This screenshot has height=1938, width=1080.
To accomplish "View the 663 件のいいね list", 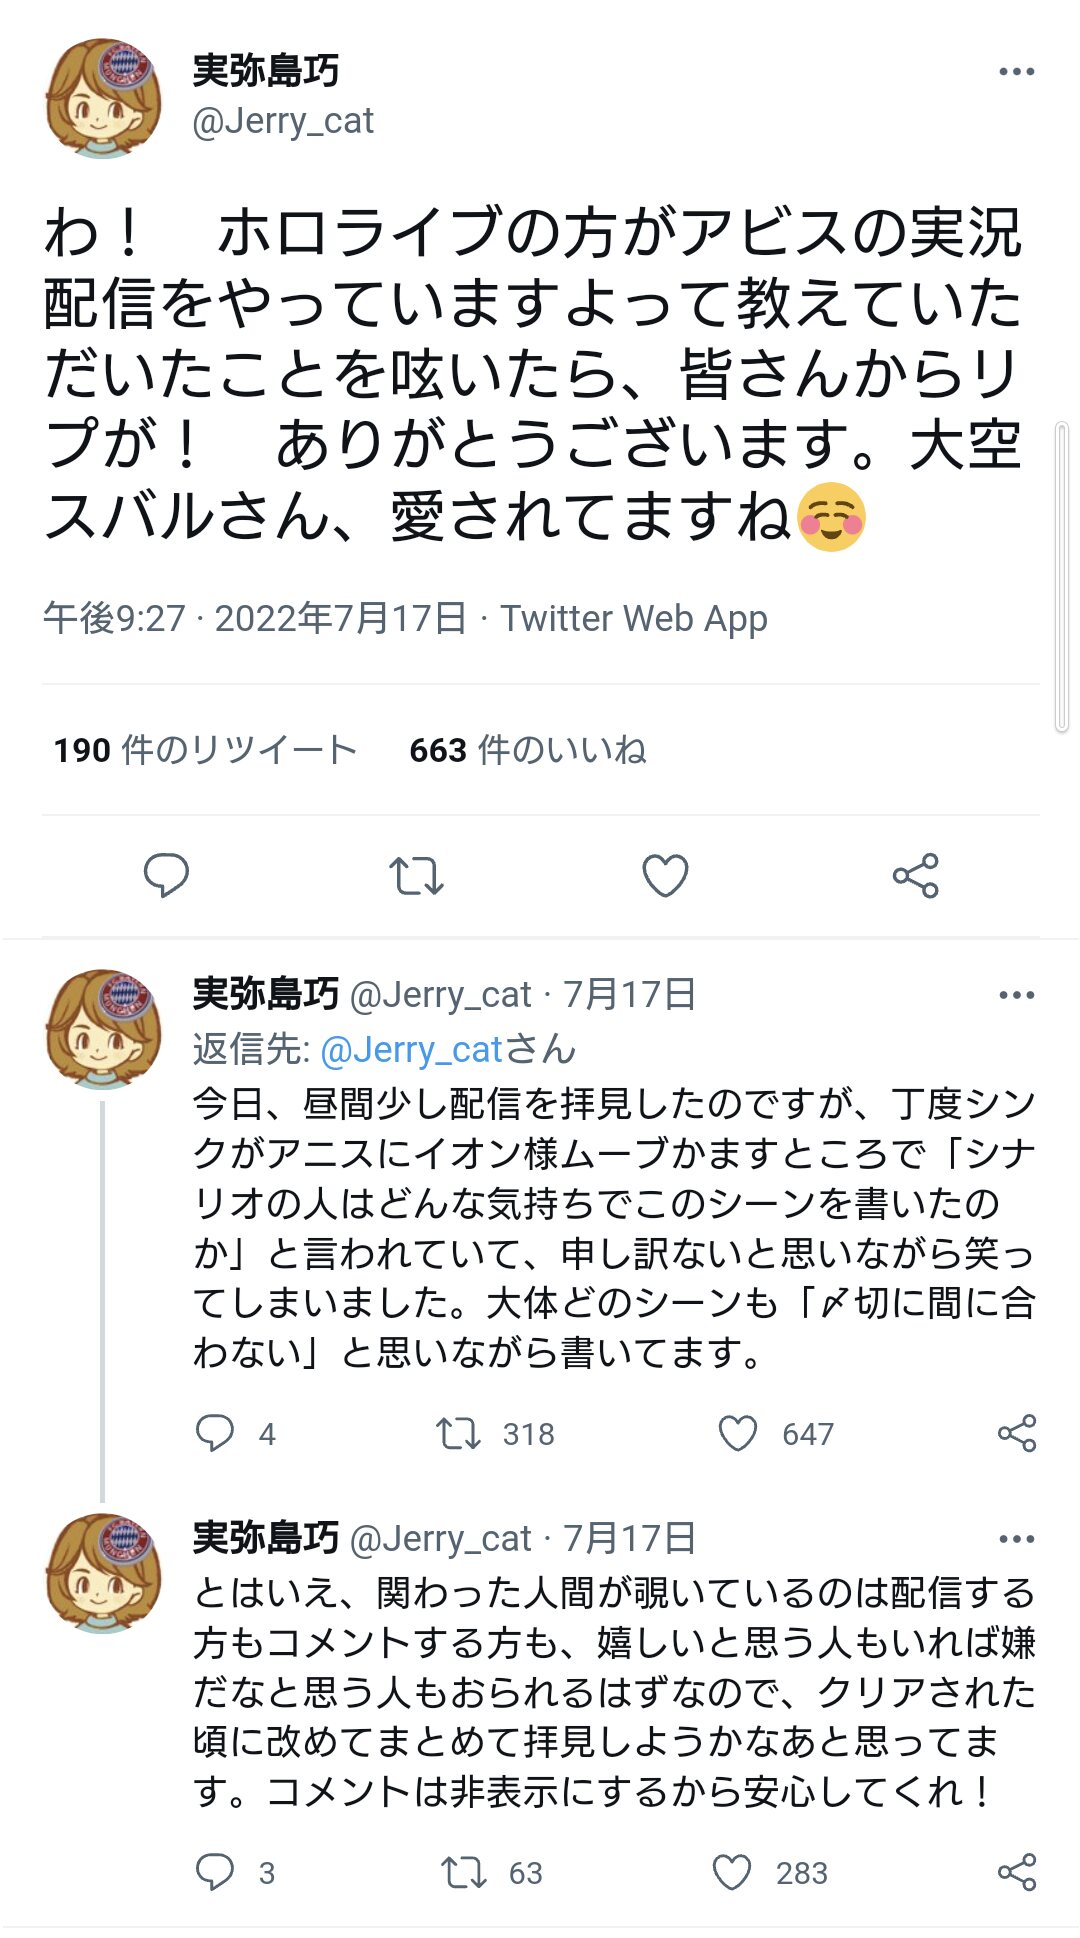I will [527, 750].
